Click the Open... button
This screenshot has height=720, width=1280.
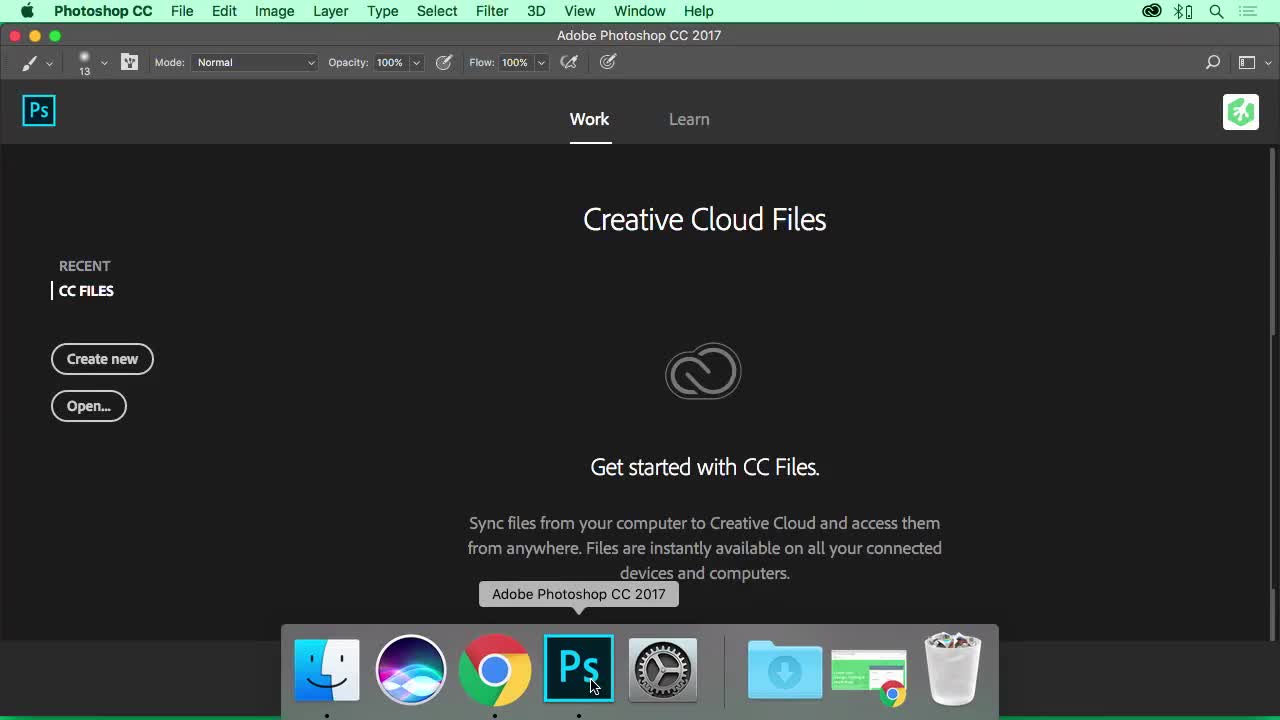tap(89, 406)
